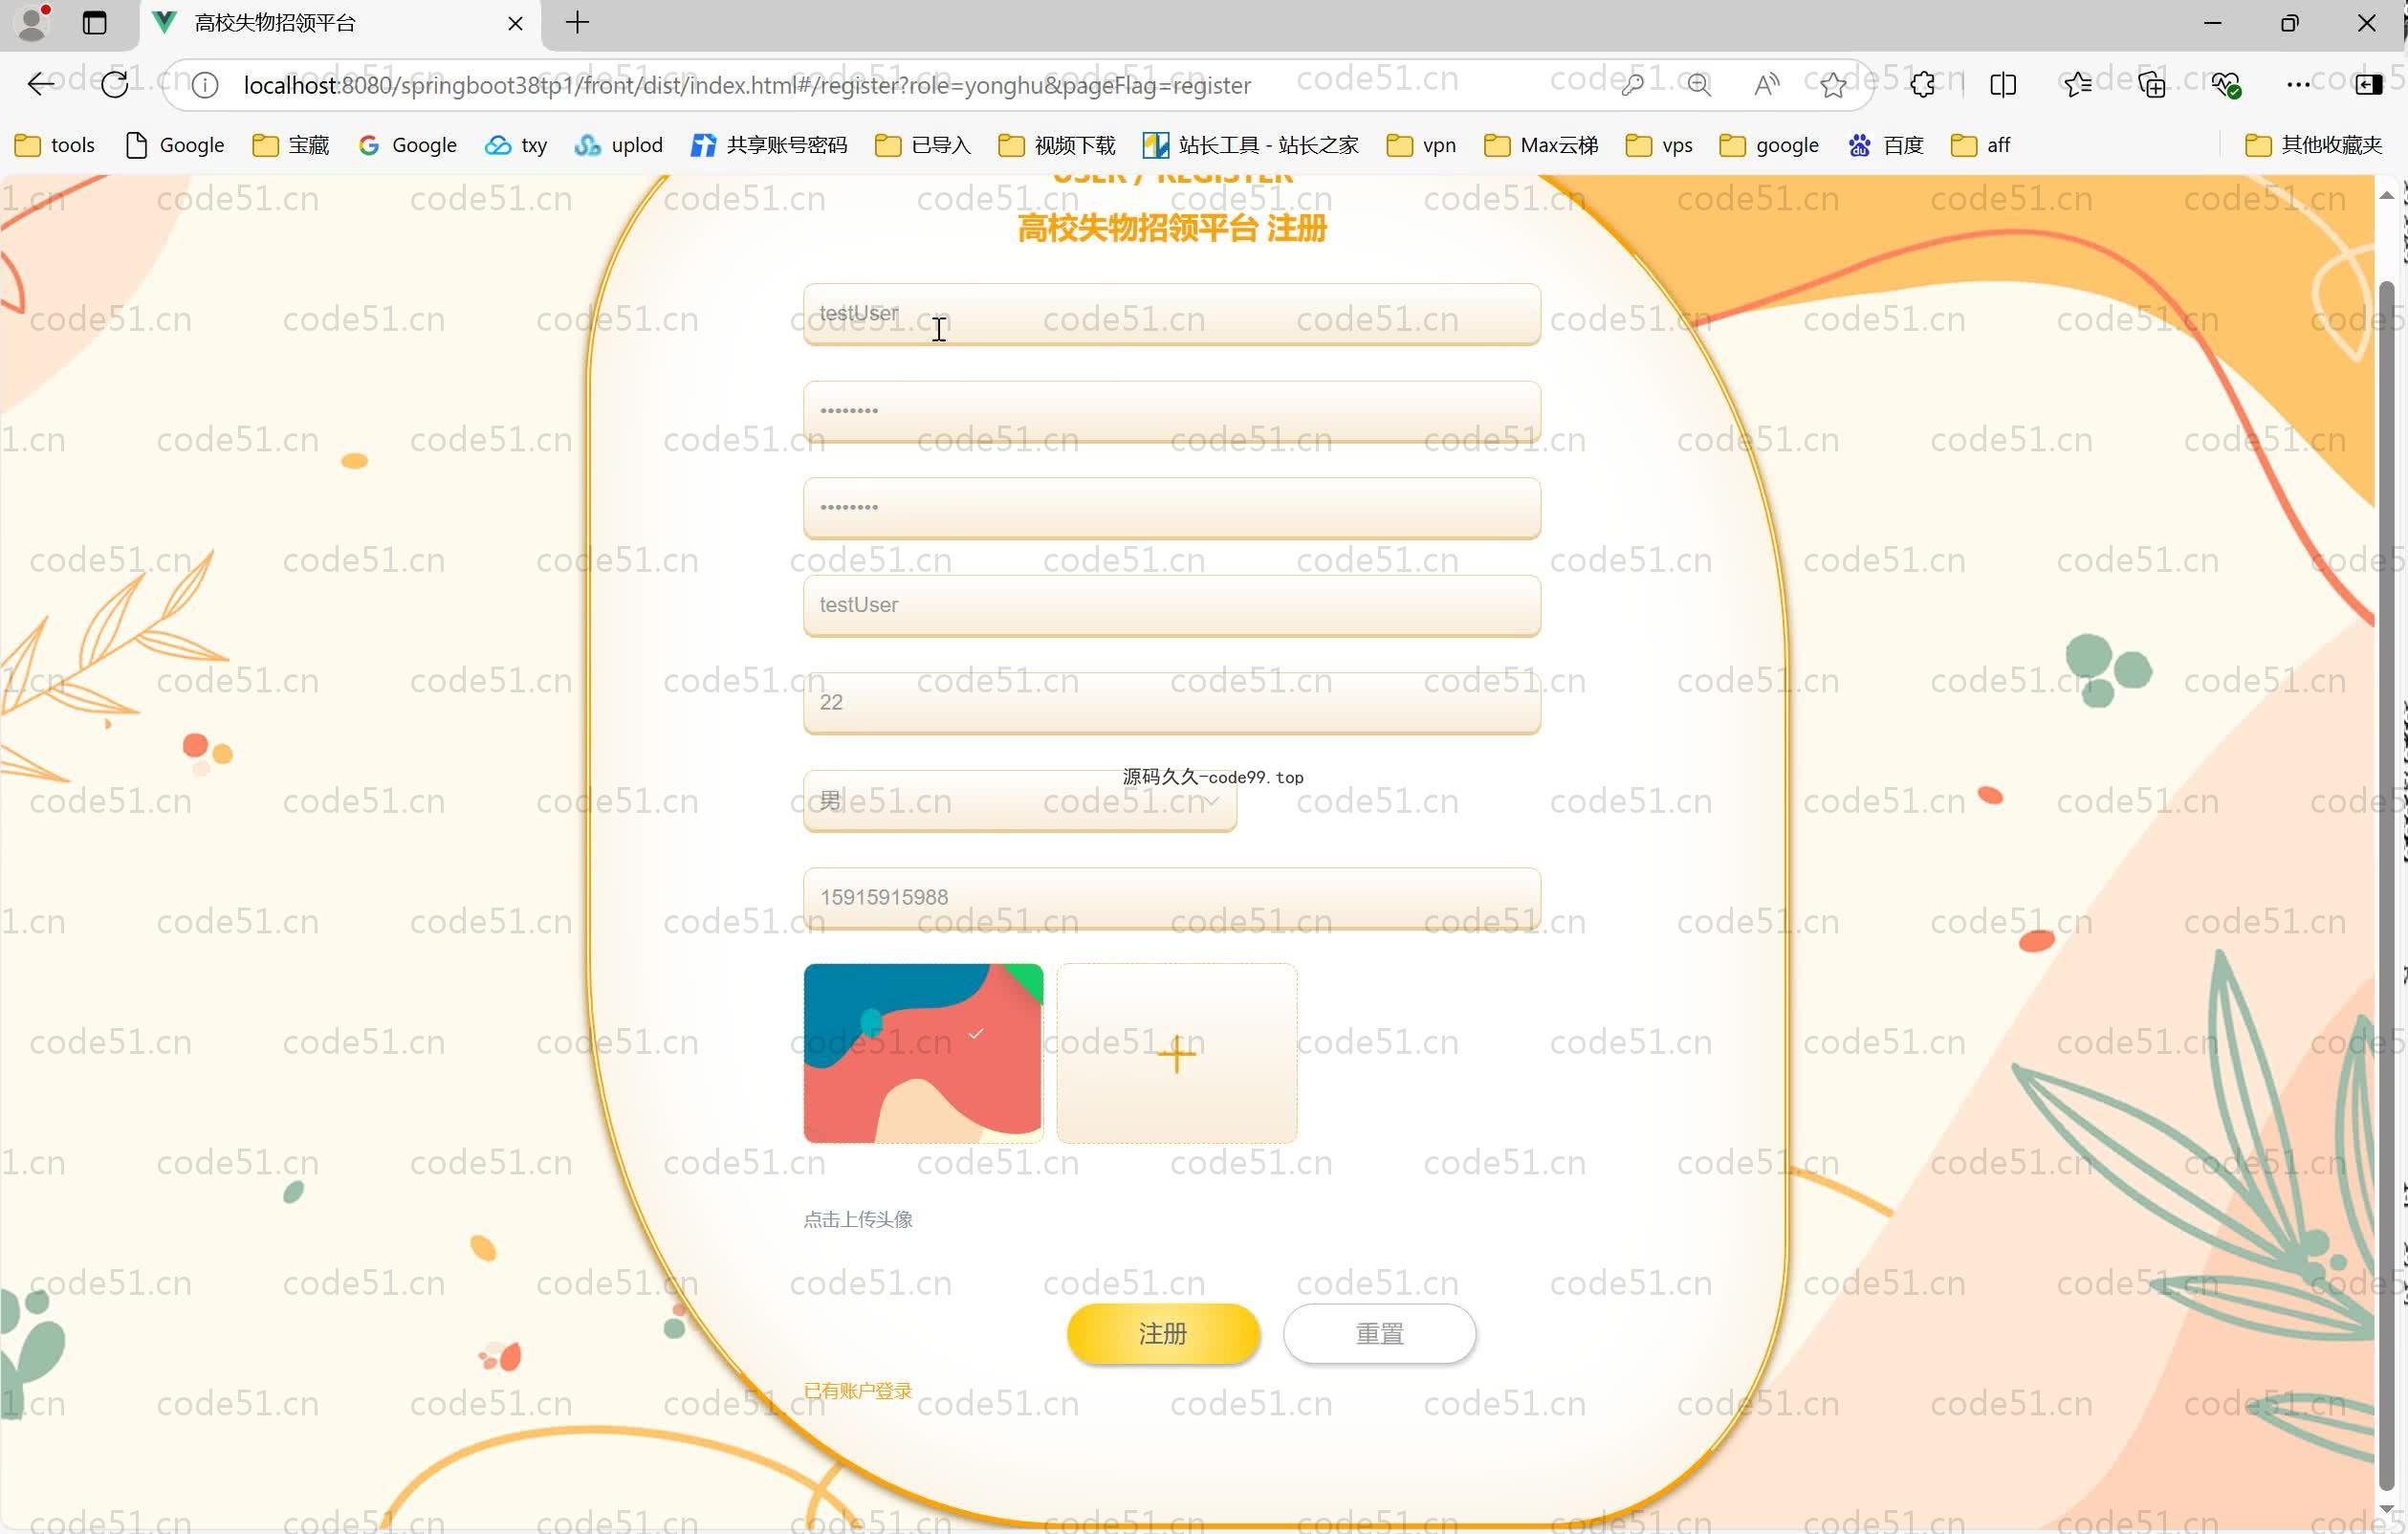
Task: Open browser essentials heart icon
Action: click(x=2226, y=85)
